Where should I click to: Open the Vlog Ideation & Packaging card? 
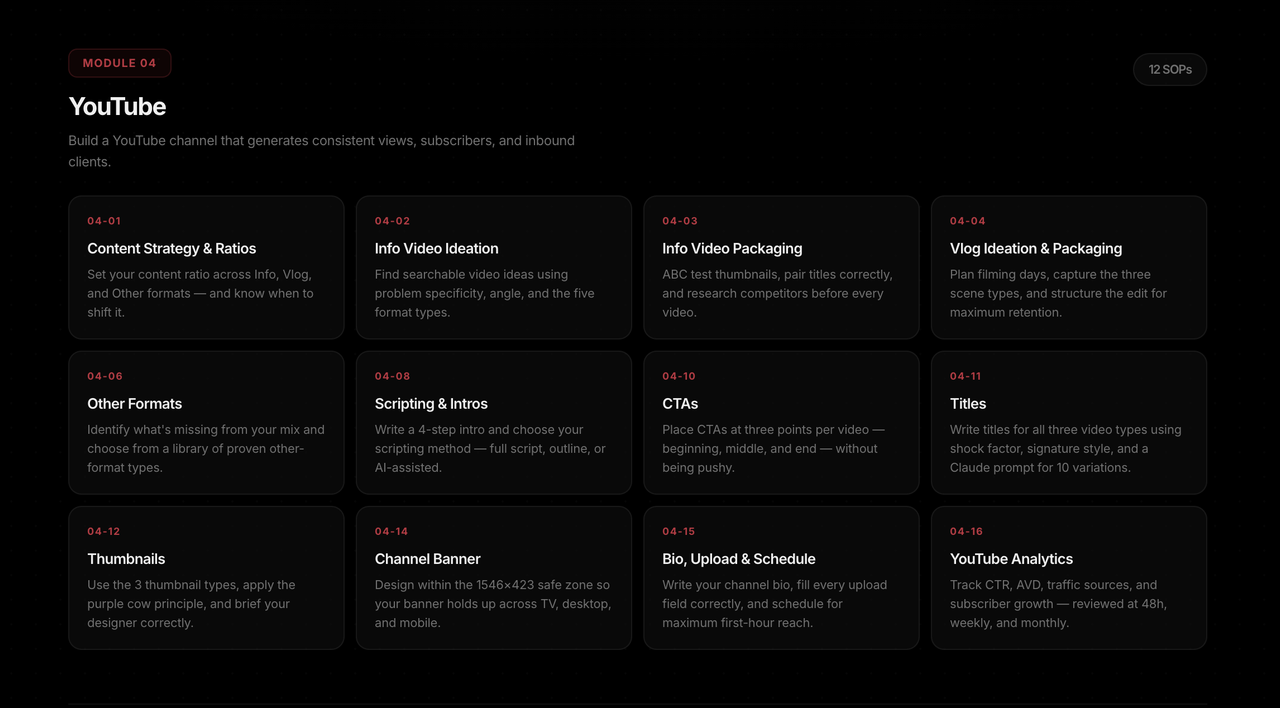pyautogui.click(x=1069, y=267)
